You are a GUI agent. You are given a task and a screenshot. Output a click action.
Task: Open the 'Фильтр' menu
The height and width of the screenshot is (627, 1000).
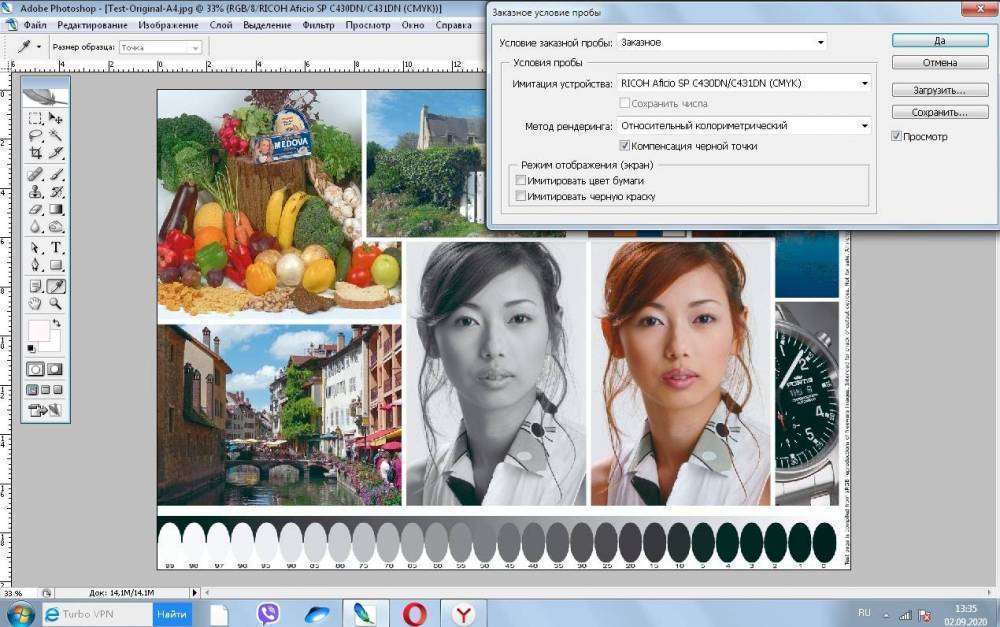pos(318,24)
